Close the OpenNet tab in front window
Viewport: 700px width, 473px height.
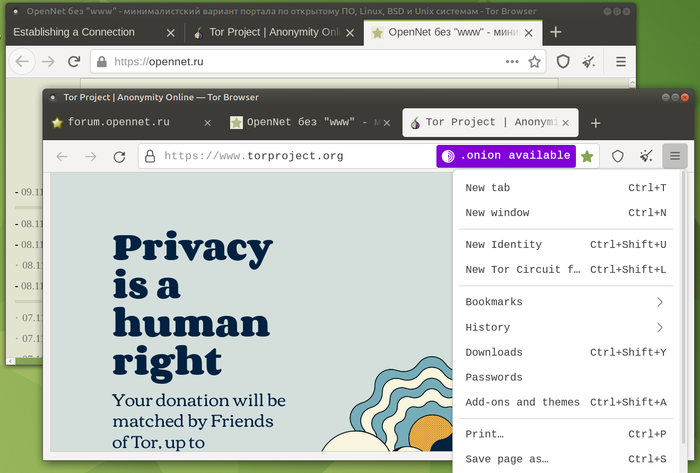(x=387, y=123)
